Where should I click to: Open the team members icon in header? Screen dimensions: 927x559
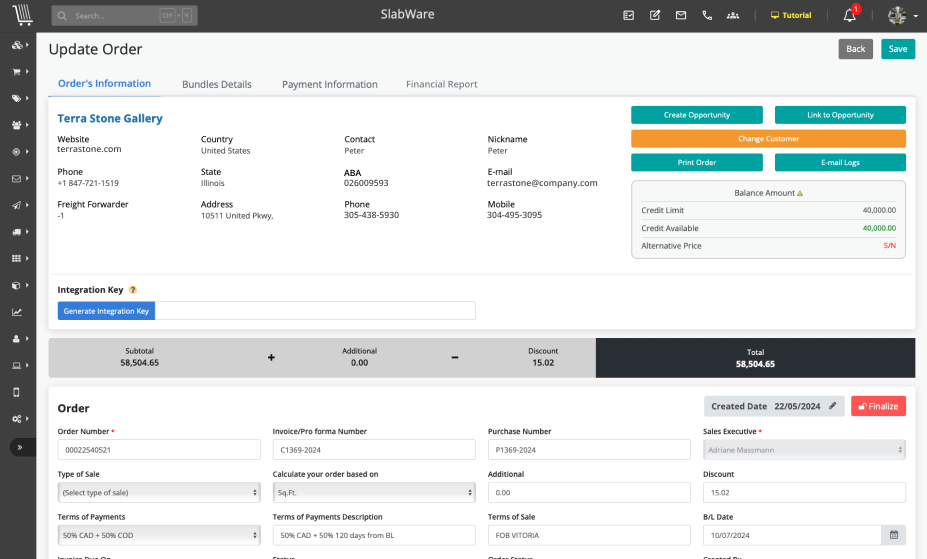coord(734,16)
